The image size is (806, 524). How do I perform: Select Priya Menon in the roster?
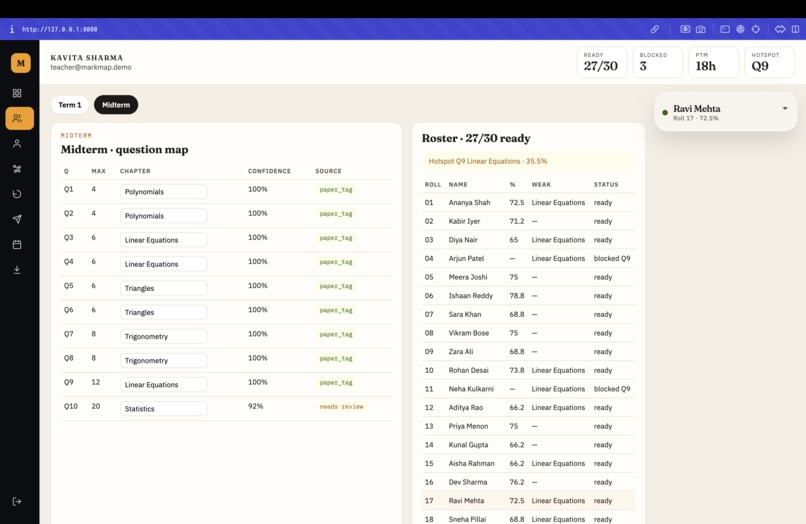click(x=528, y=426)
